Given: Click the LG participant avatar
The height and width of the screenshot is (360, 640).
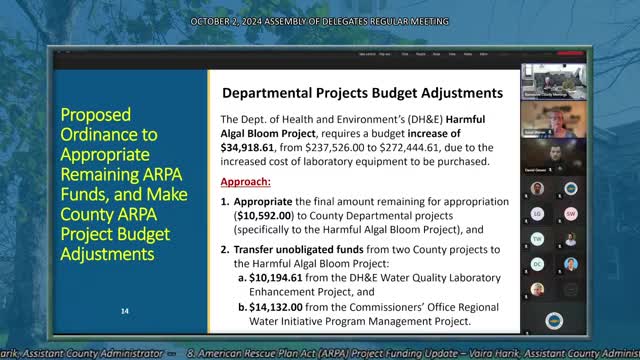Looking at the screenshot, I should tap(537, 214).
